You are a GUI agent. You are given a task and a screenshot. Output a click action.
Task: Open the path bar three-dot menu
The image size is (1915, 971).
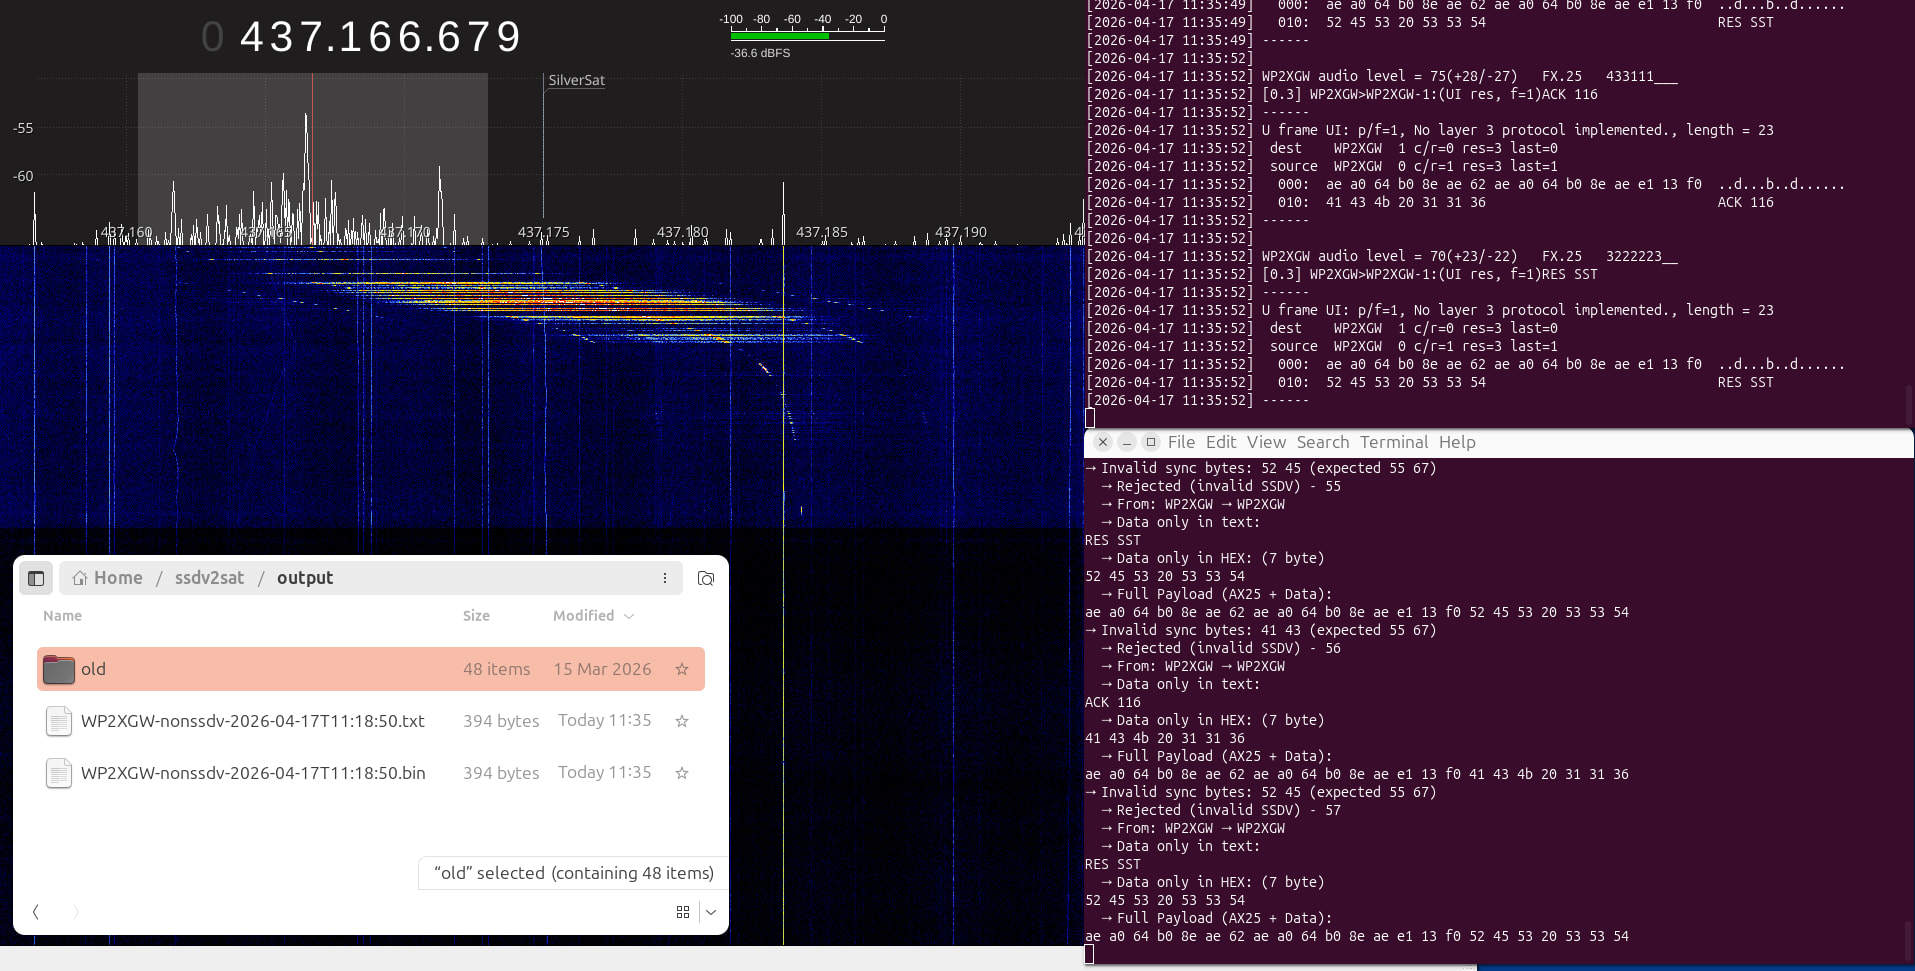click(x=664, y=578)
